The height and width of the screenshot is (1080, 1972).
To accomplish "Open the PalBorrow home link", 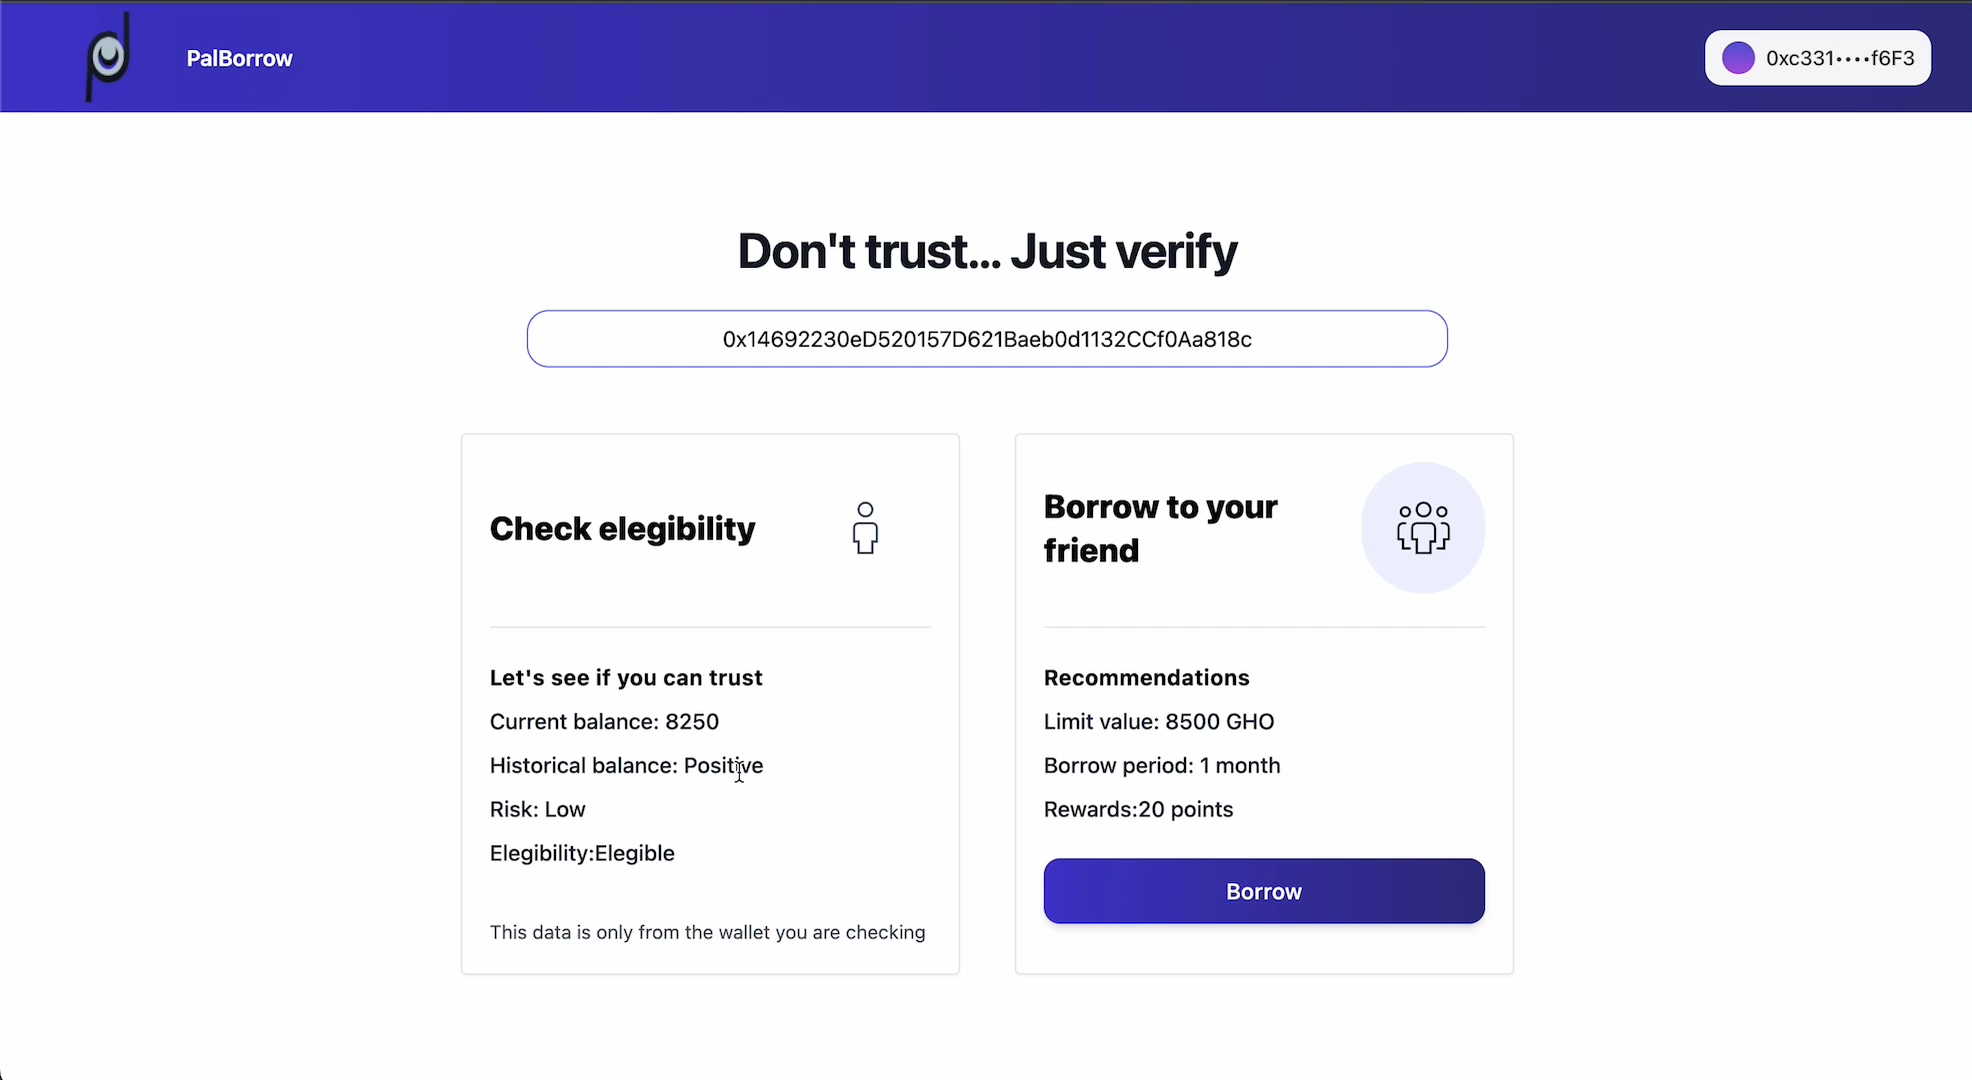I will (x=239, y=58).
